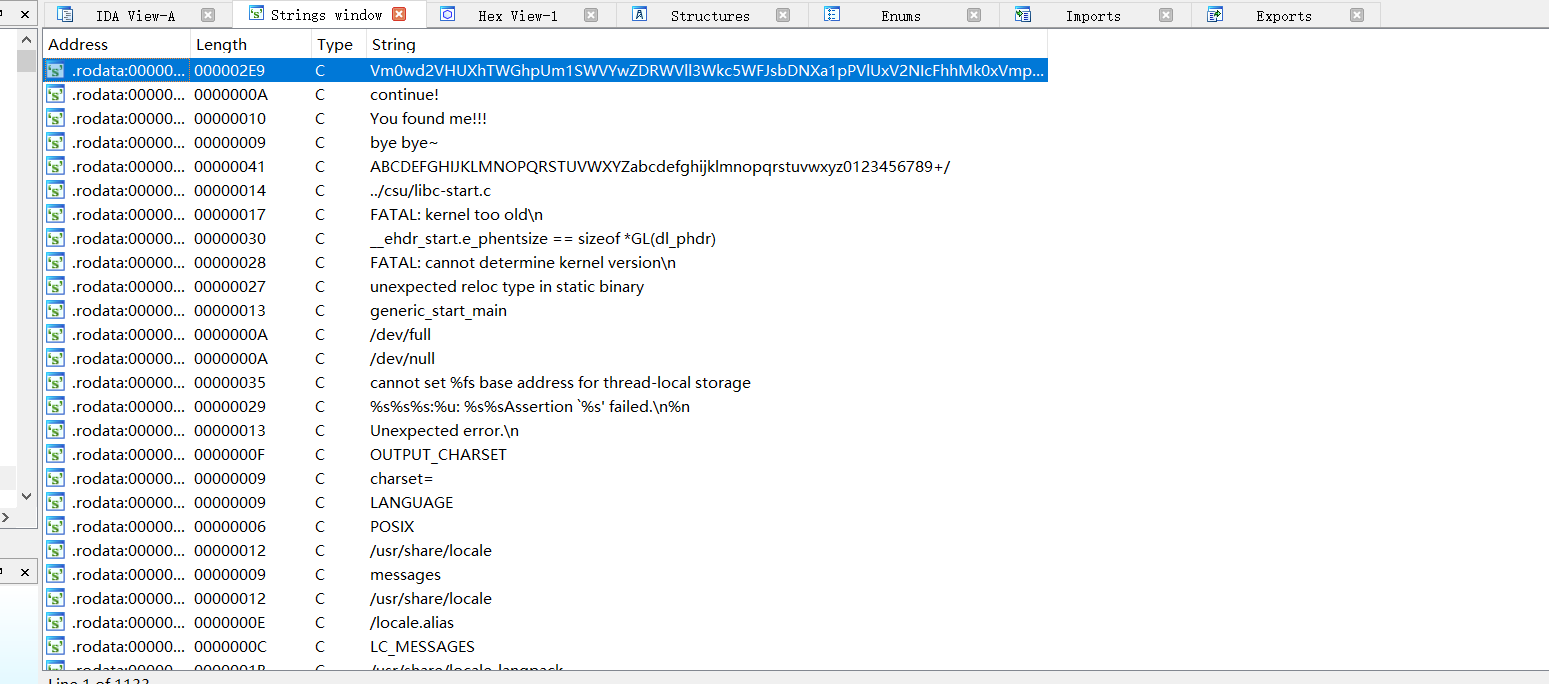Click the IDA View-A tab icon
Viewport: 1549px width, 684px height.
[65, 15]
